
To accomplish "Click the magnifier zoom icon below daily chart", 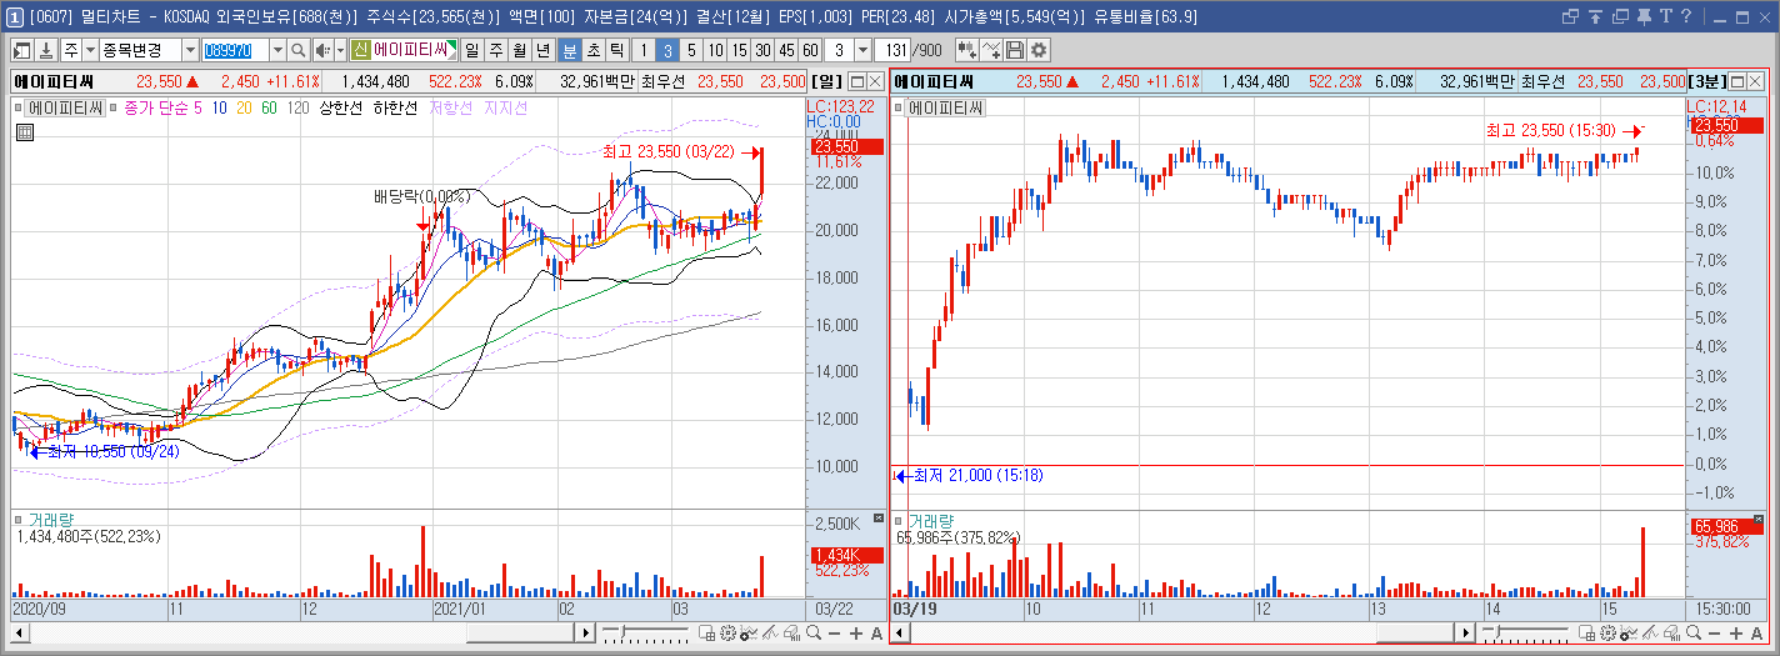I will click(x=814, y=633).
